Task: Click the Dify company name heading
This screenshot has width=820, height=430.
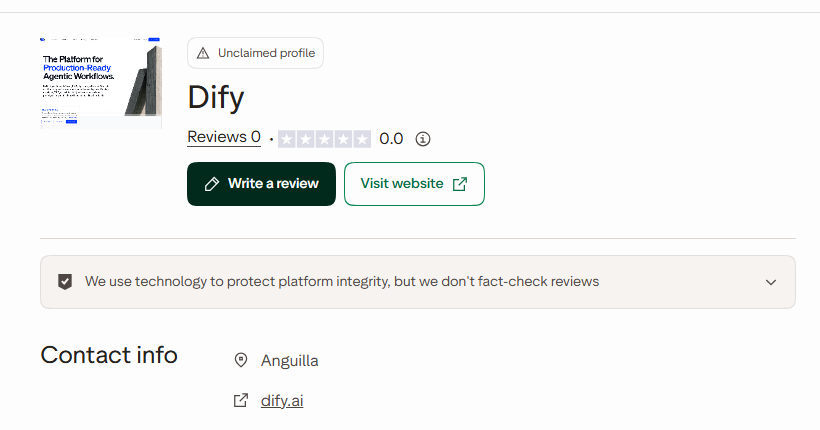Action: [216, 98]
